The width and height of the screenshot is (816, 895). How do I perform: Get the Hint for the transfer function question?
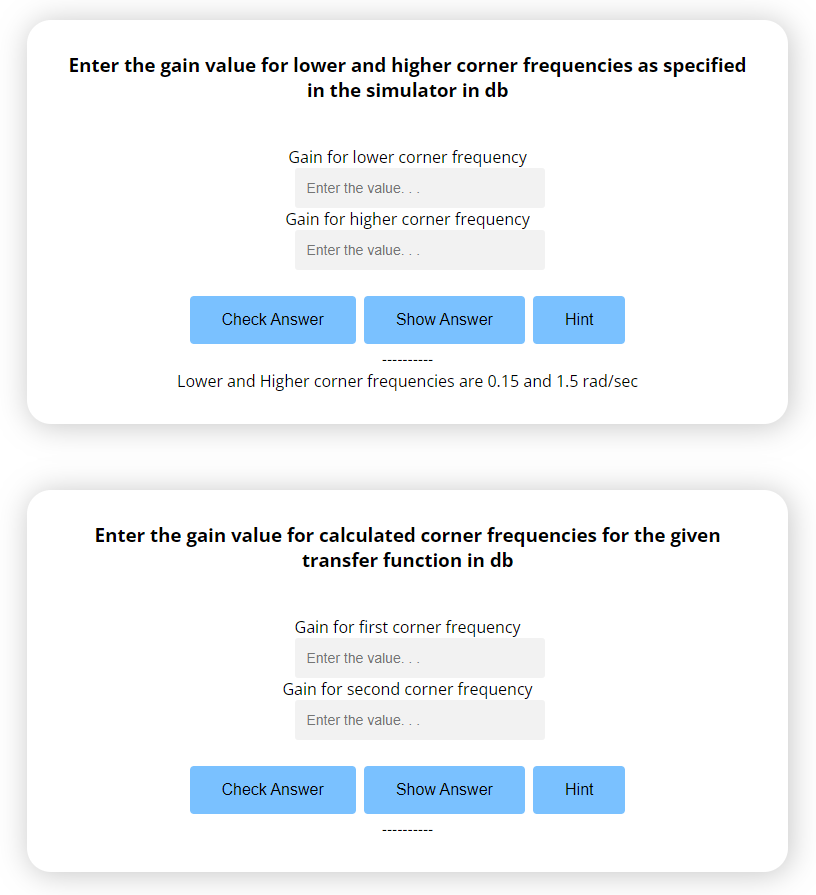pos(578,790)
